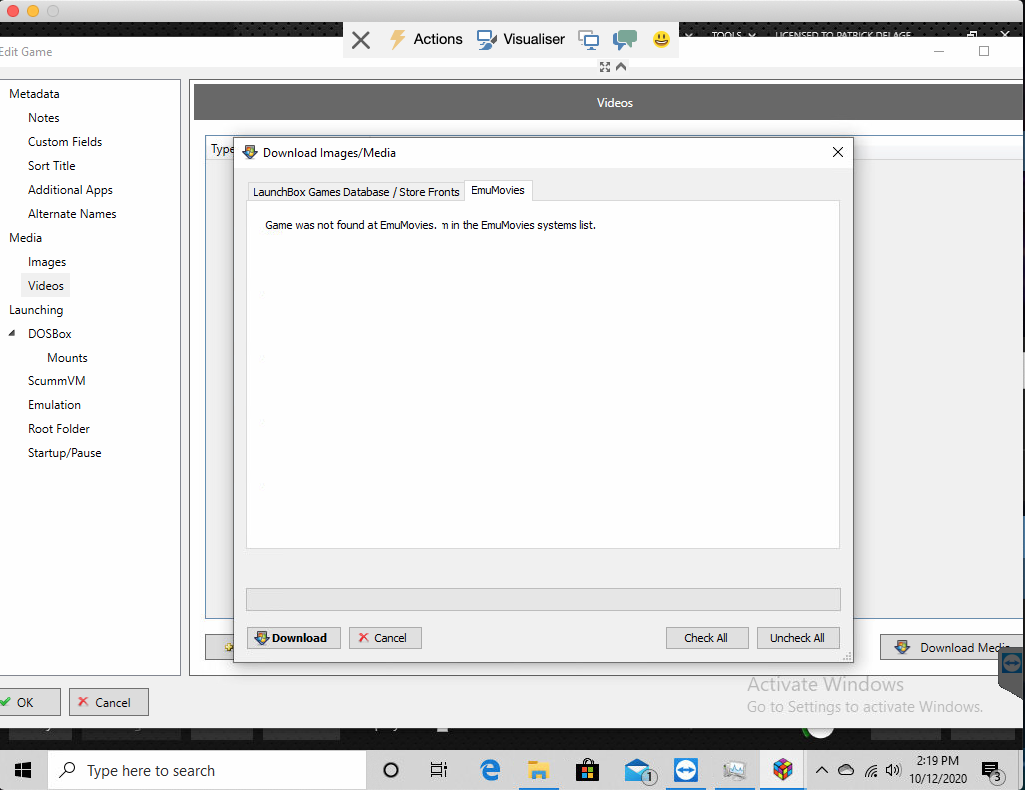The height and width of the screenshot is (790, 1025).
Task: Select the Media category
Action: pos(25,238)
